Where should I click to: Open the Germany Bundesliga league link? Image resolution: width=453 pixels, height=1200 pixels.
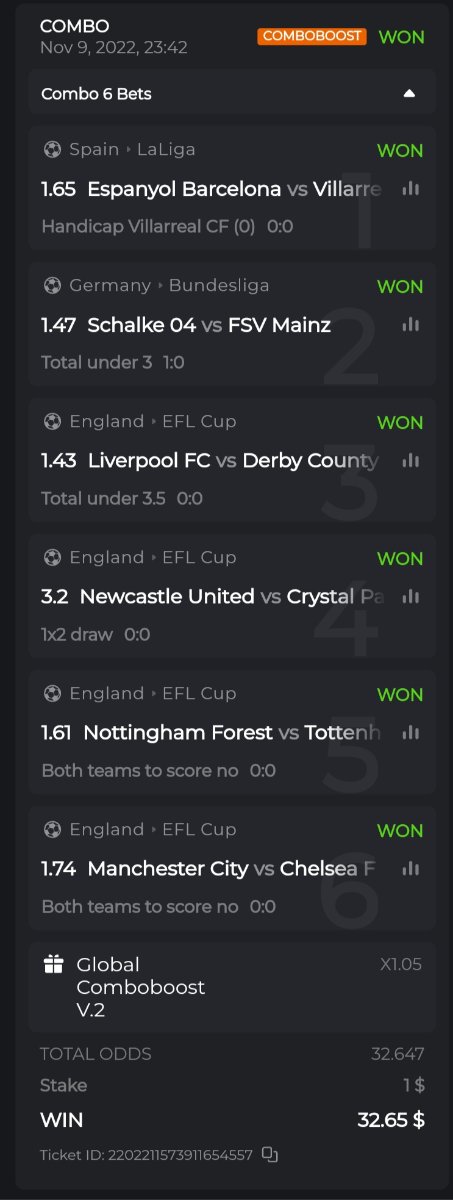tap(169, 286)
